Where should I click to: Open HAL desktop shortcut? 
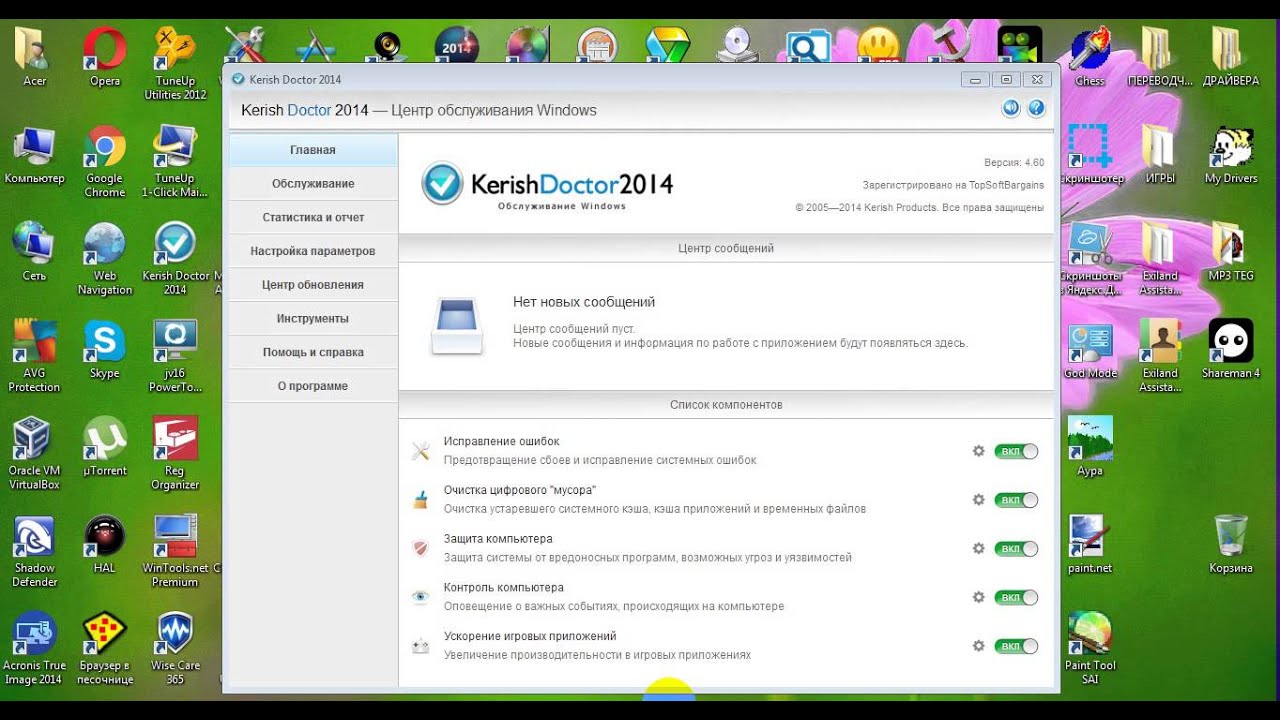[104, 544]
